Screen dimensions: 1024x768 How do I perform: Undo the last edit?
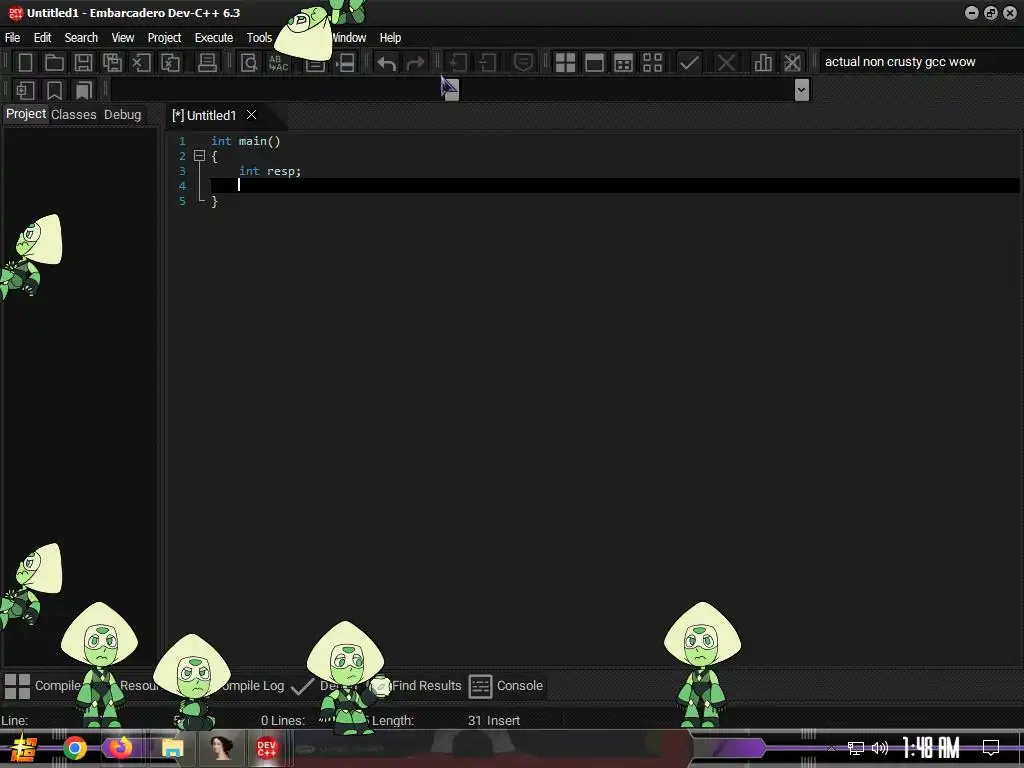click(x=387, y=63)
